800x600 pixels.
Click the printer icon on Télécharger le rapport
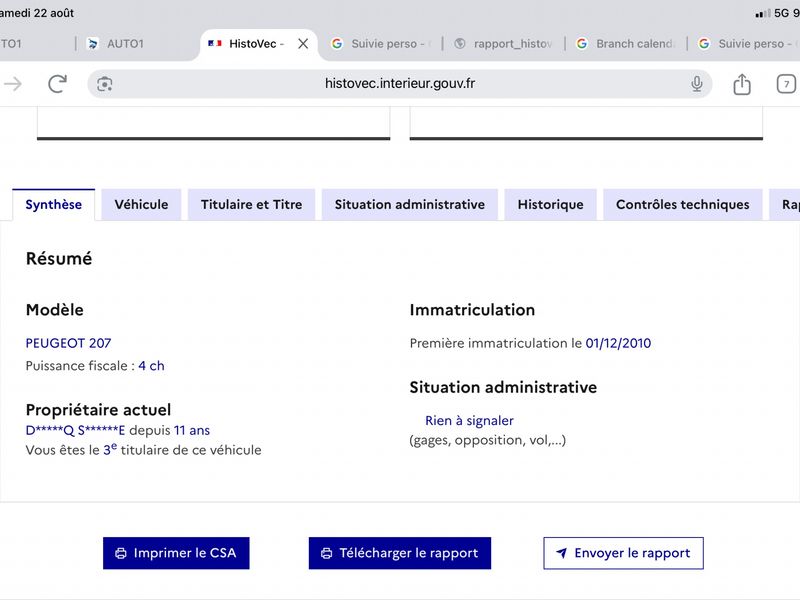pos(327,554)
